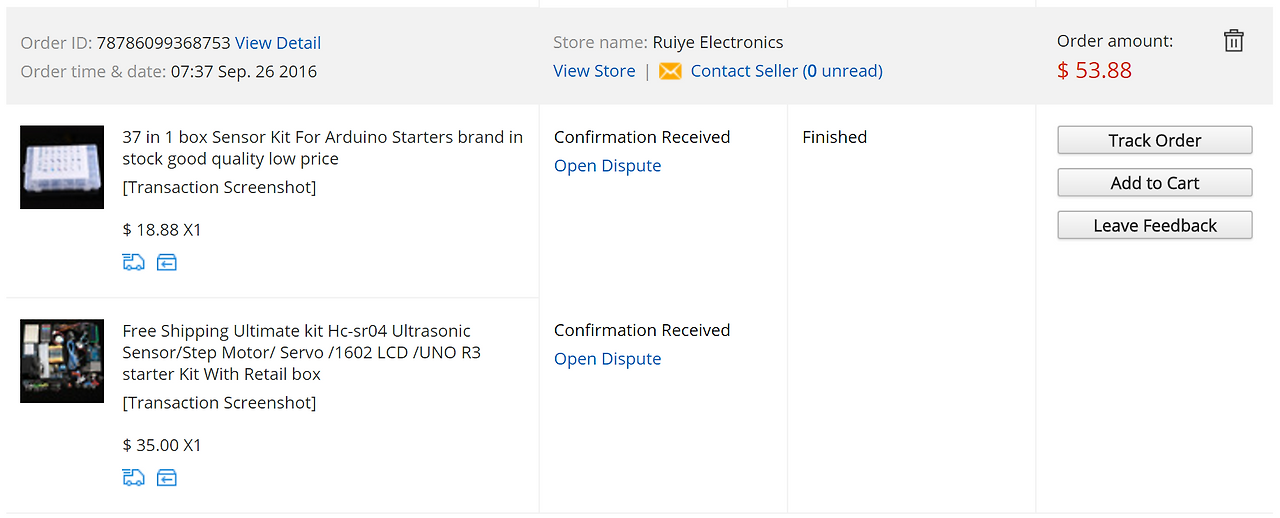View Transaction Screenshot for the Ultimate kit
Image resolution: width=1280 pixels, height=518 pixels.
[219, 403]
